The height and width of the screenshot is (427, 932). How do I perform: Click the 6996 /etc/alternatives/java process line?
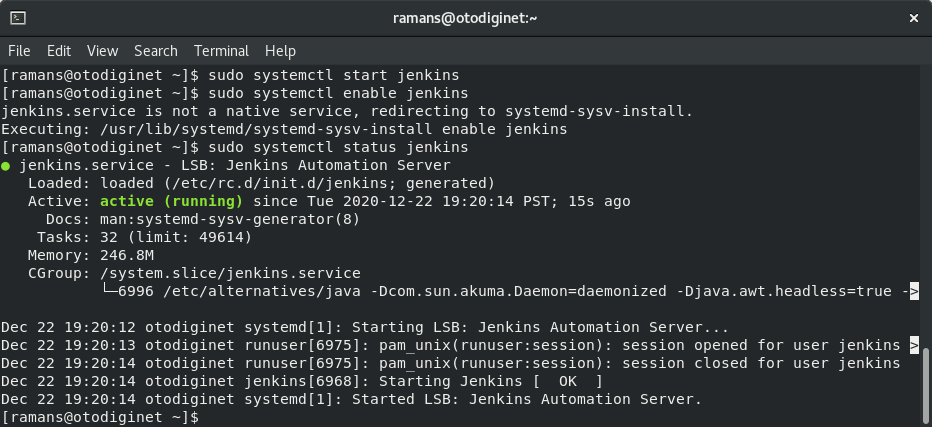(x=509, y=291)
